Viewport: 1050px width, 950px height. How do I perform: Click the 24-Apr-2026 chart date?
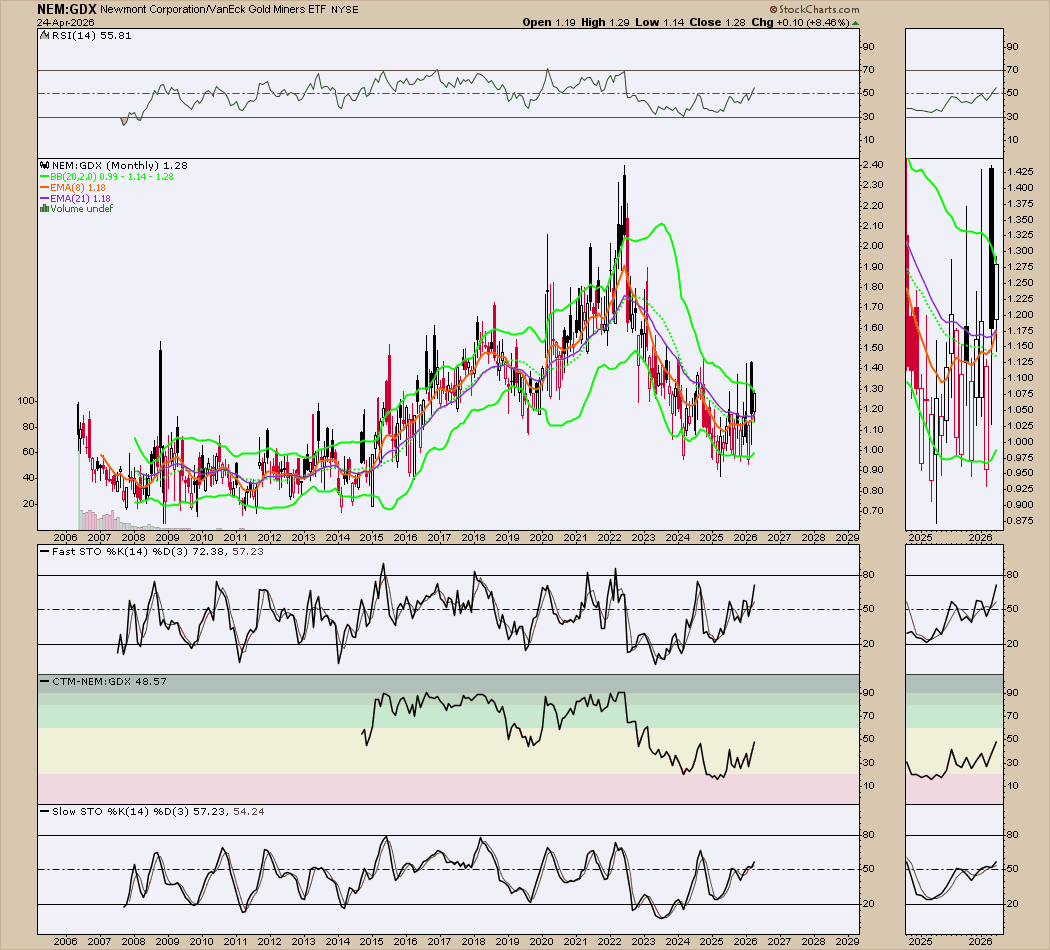coord(65,22)
